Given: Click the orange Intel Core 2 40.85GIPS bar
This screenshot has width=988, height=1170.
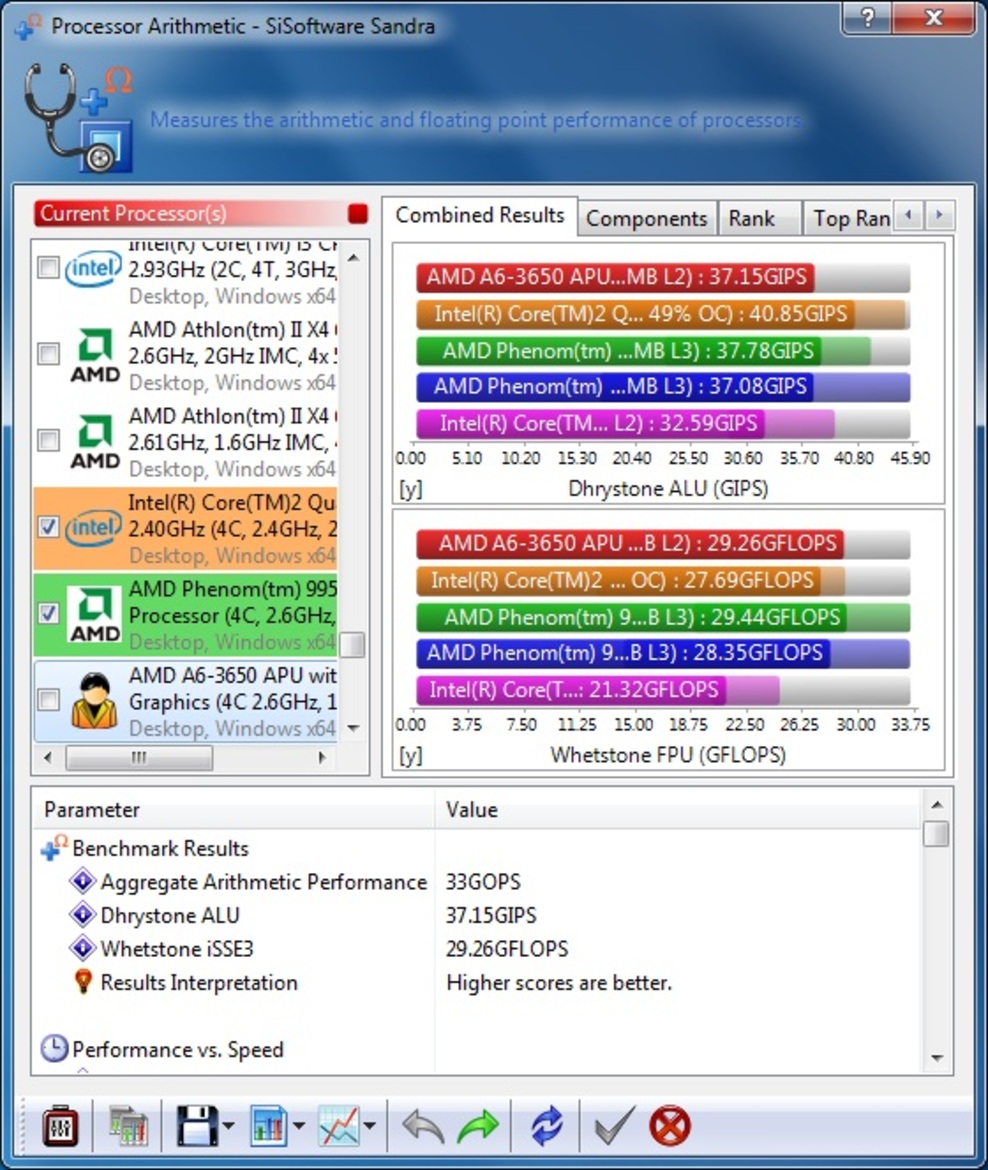Looking at the screenshot, I should [636, 314].
